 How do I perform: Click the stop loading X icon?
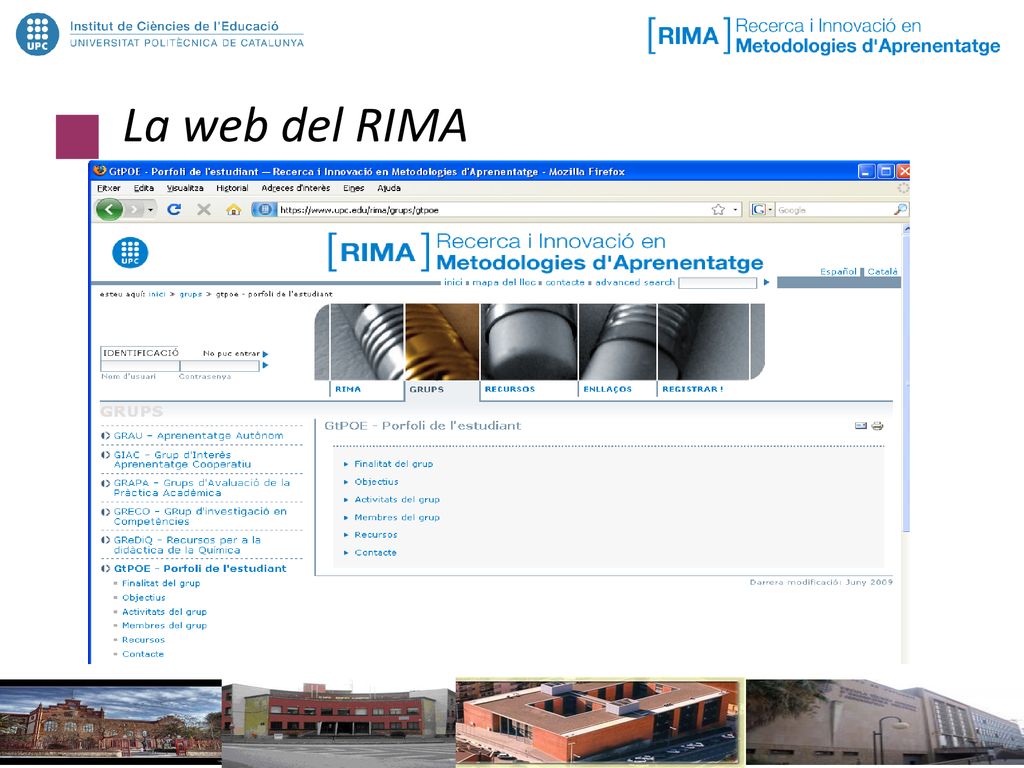click(204, 210)
